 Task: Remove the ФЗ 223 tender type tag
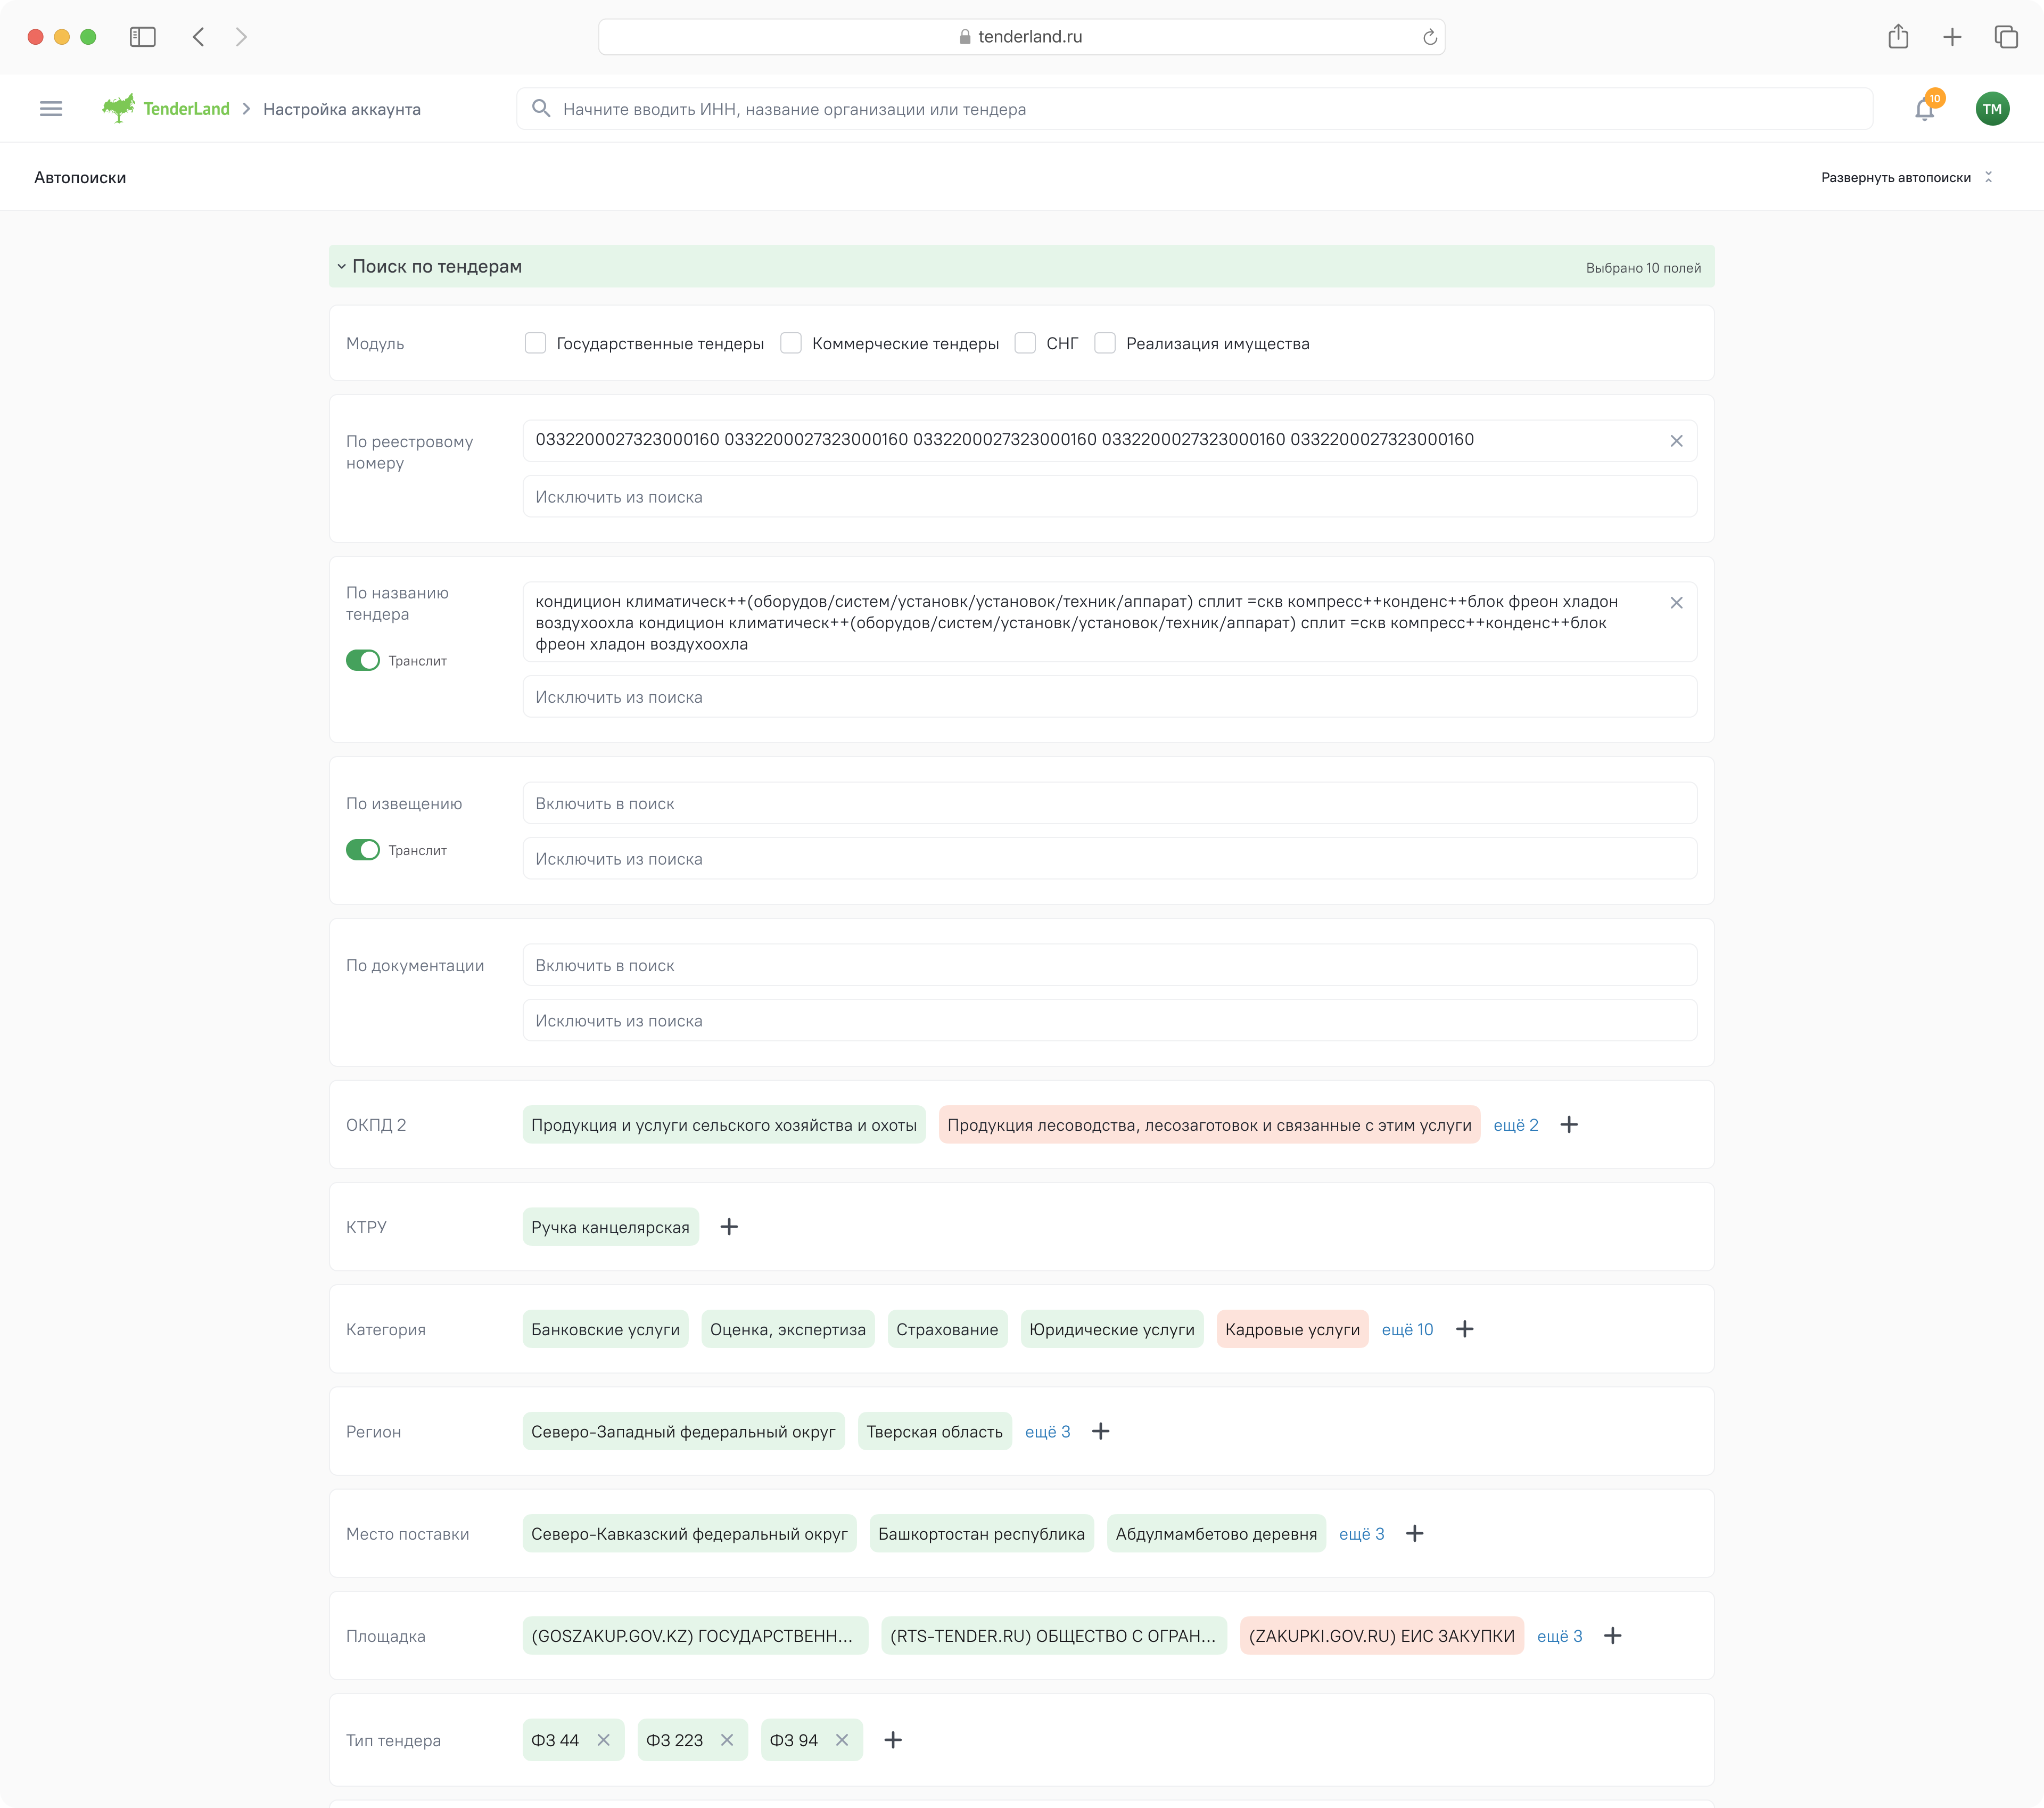[x=727, y=1740]
